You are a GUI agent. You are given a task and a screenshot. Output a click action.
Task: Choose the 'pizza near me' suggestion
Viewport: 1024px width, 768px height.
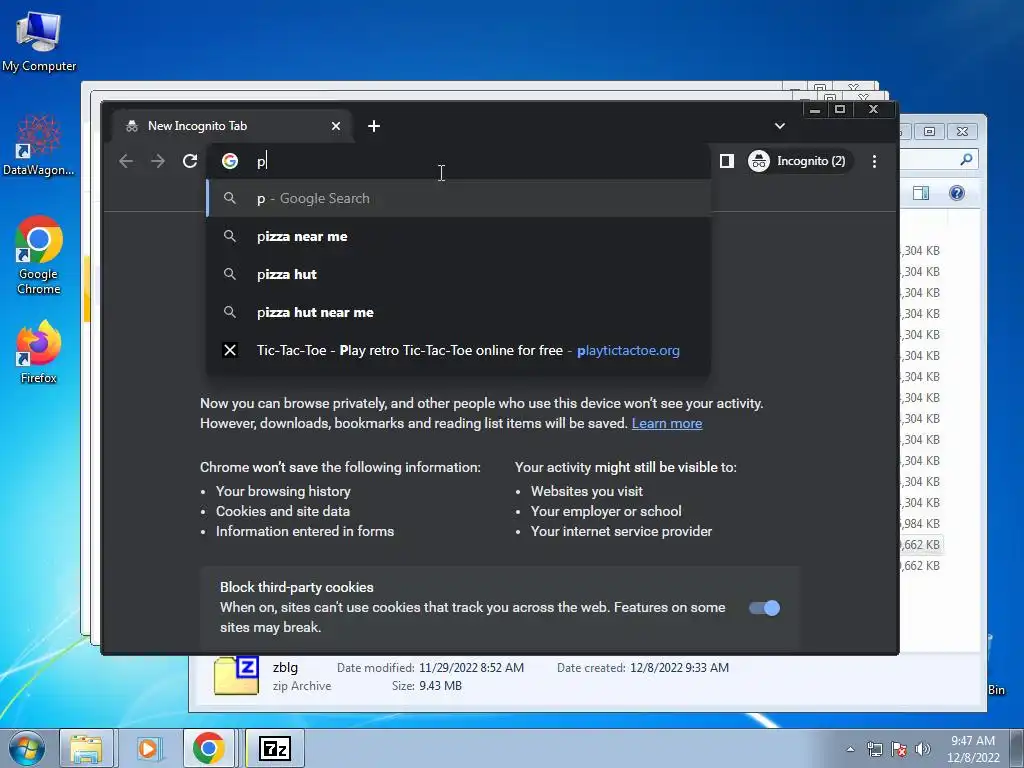(x=458, y=236)
